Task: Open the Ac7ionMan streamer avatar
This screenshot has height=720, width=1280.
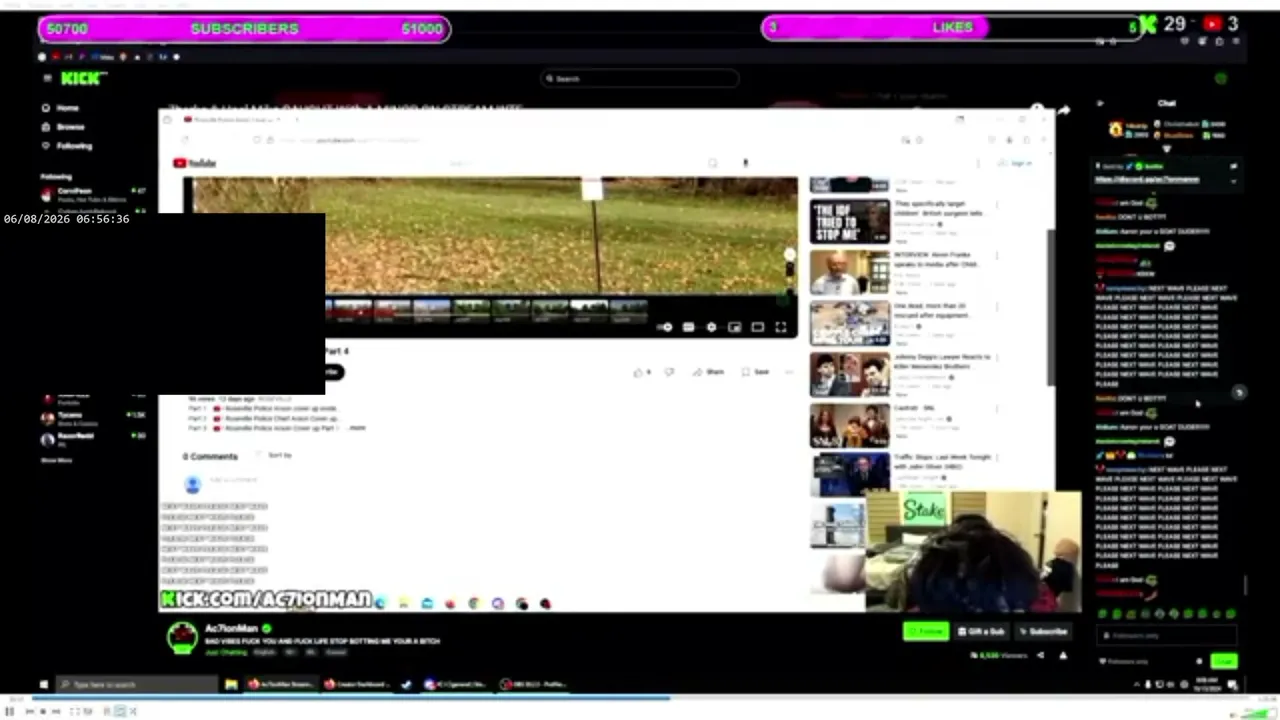Action: [182, 637]
